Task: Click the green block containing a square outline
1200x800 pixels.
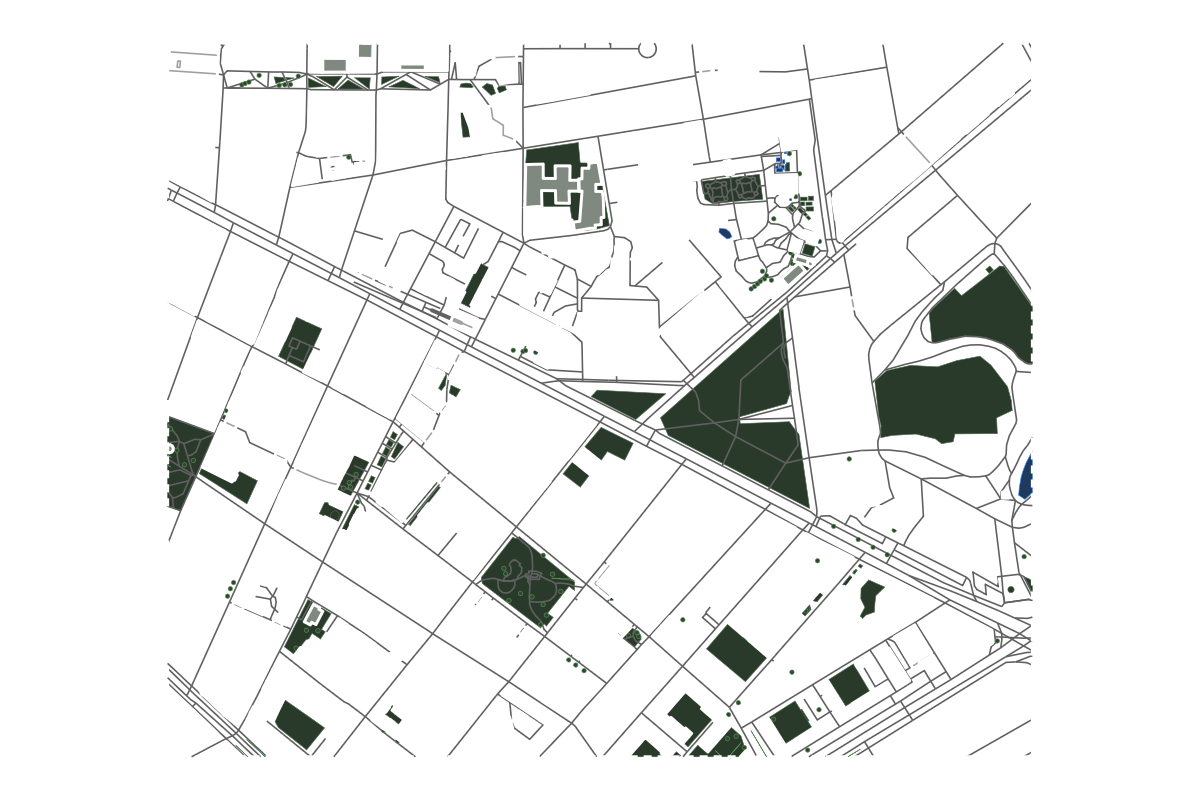Action: [300, 343]
